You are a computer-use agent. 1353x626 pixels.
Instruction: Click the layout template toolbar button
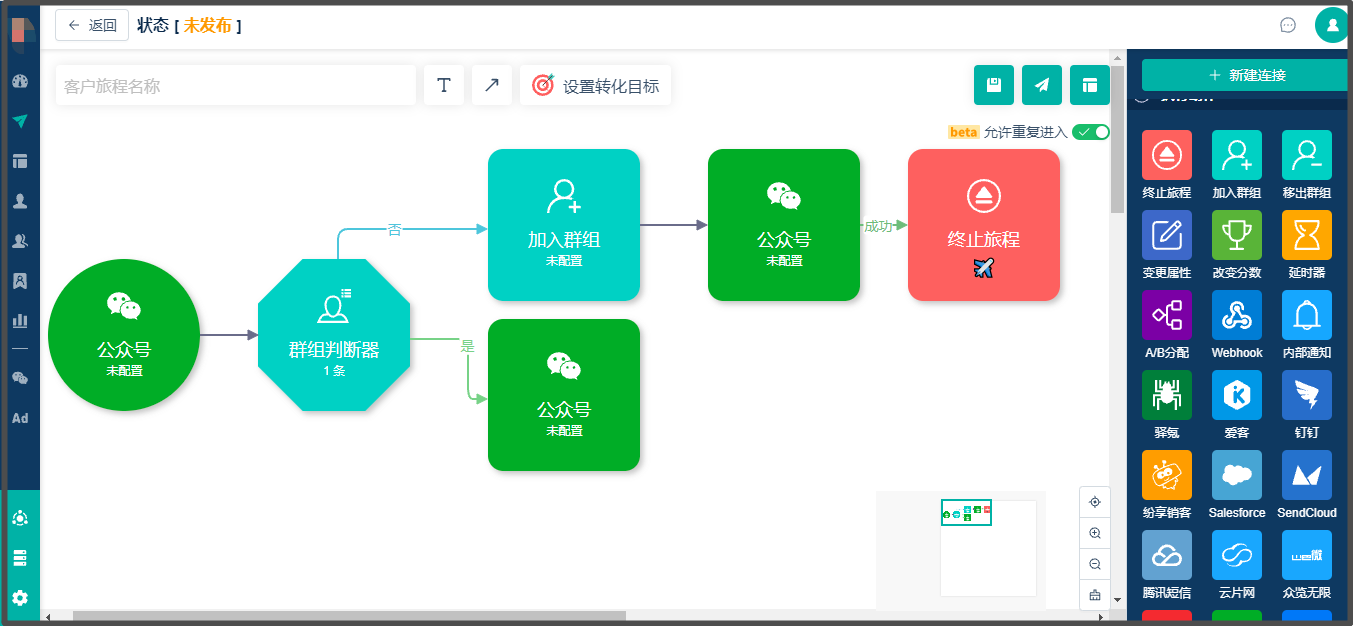1090,85
